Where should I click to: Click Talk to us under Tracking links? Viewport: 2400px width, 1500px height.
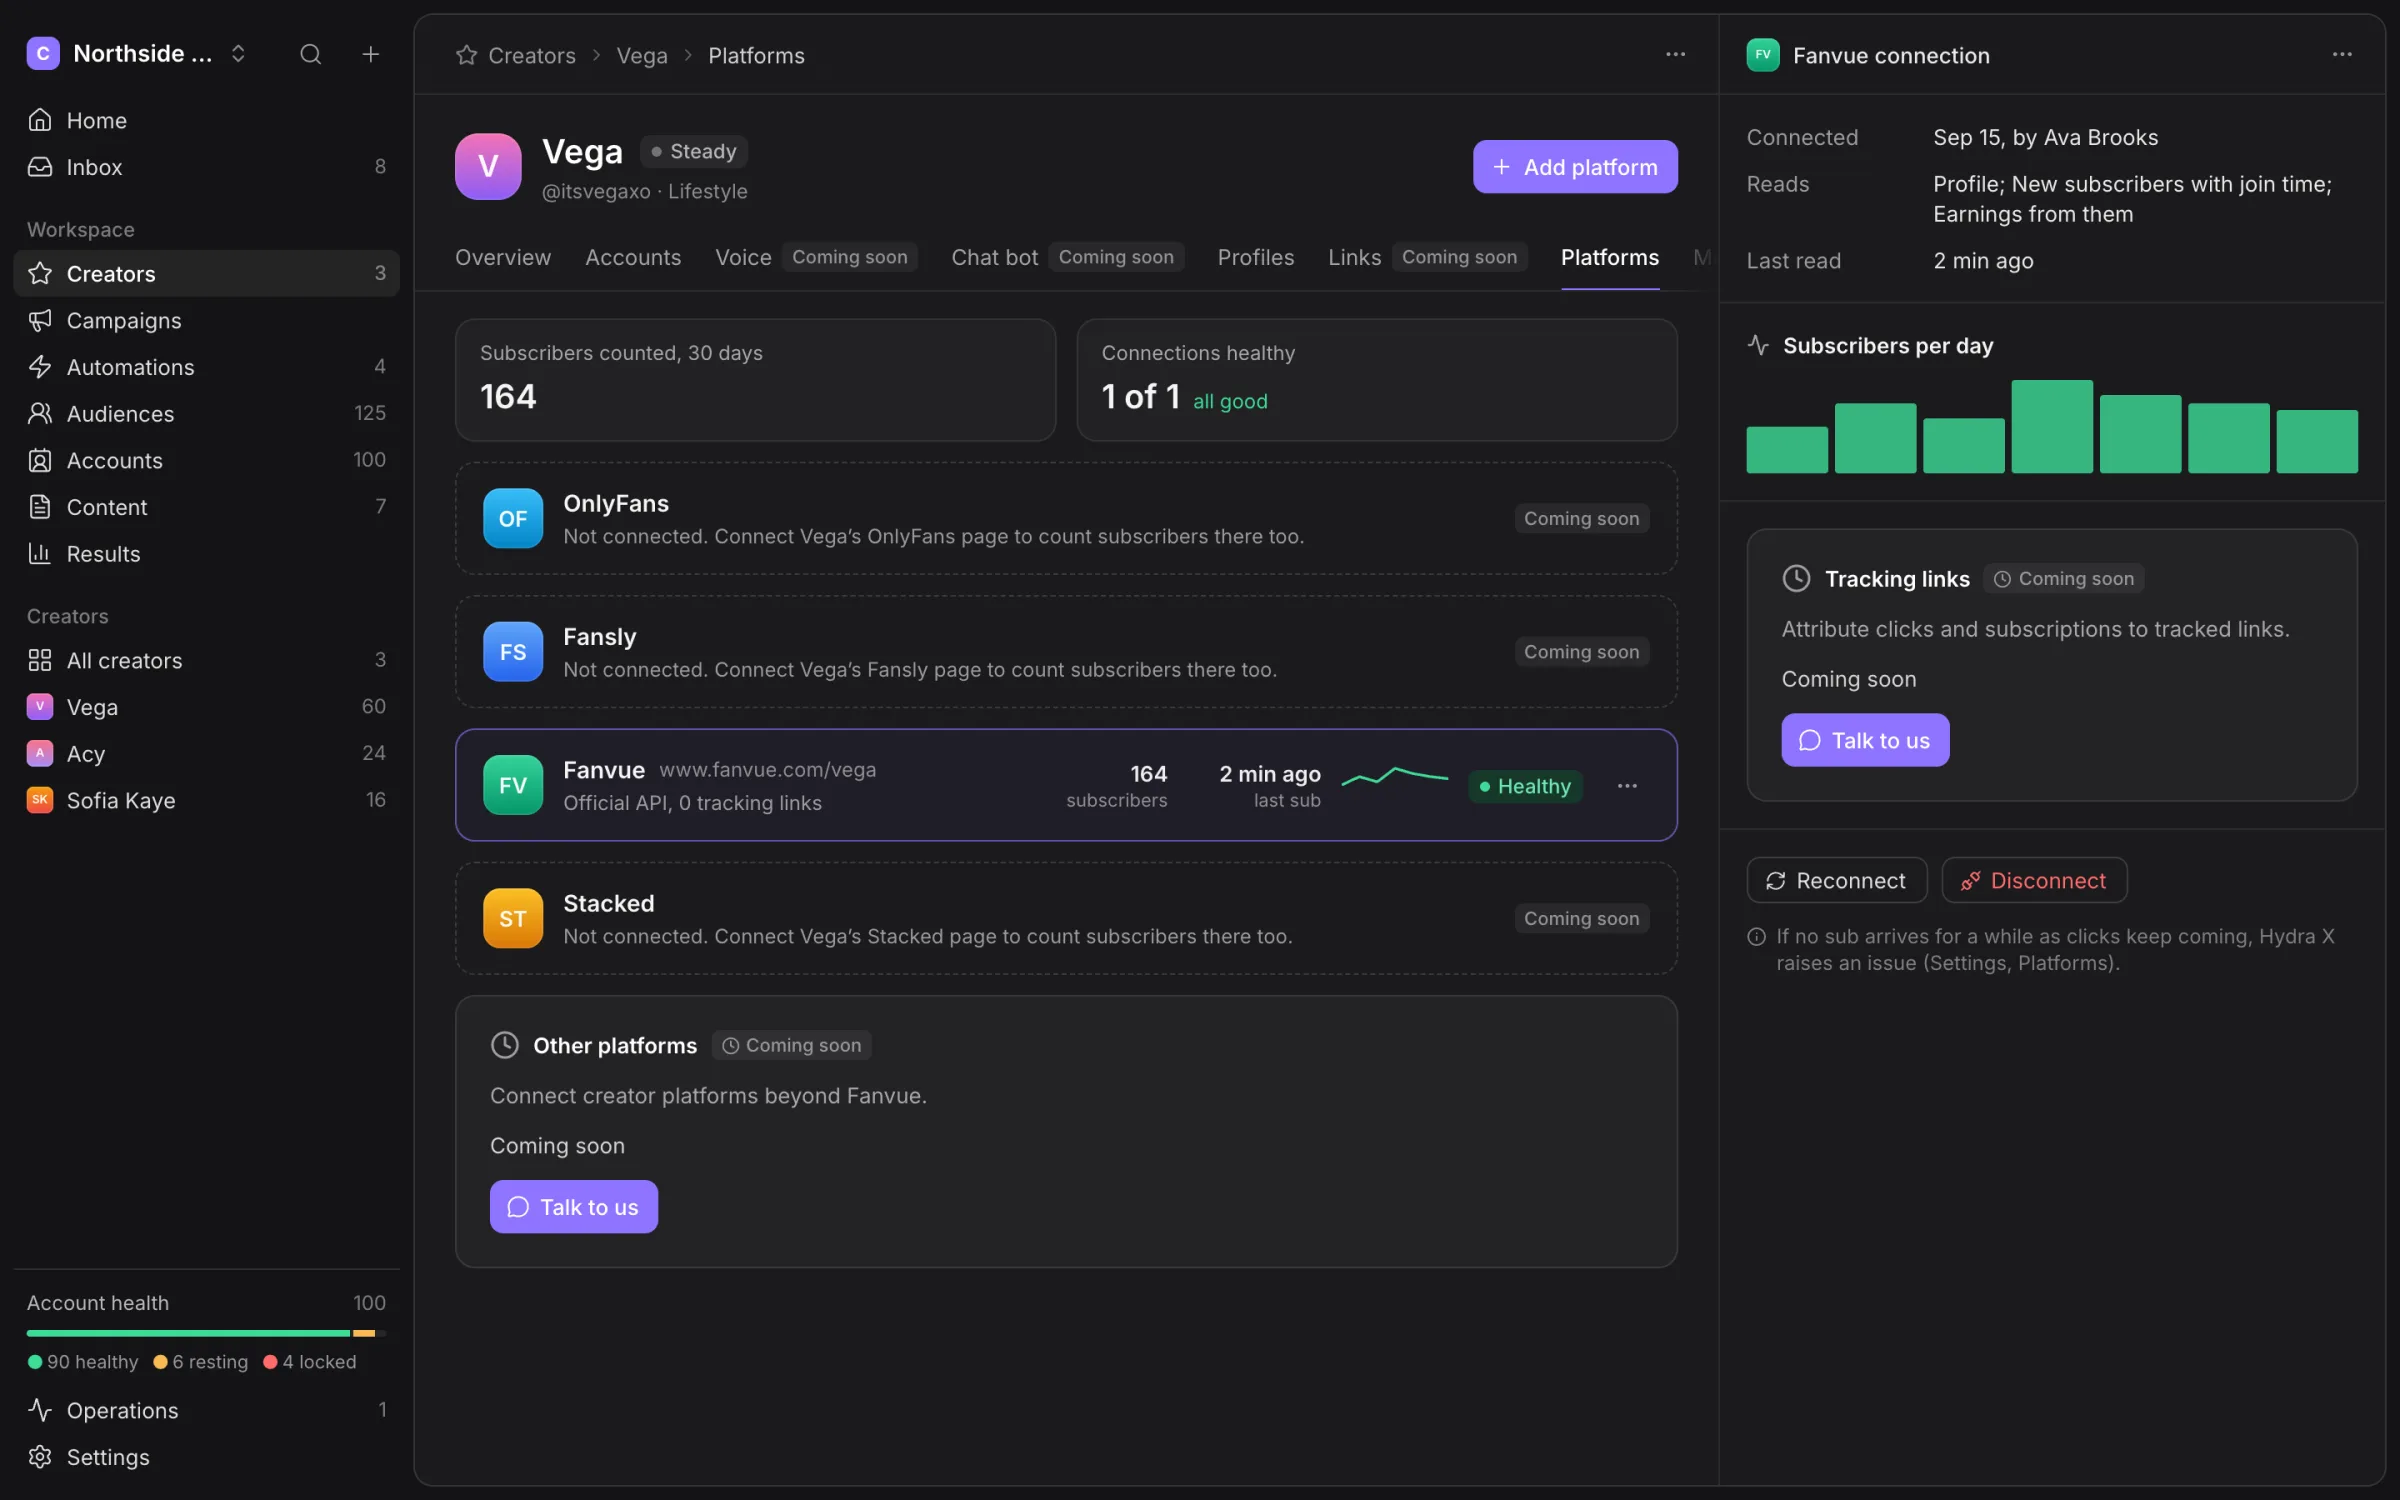point(1865,740)
